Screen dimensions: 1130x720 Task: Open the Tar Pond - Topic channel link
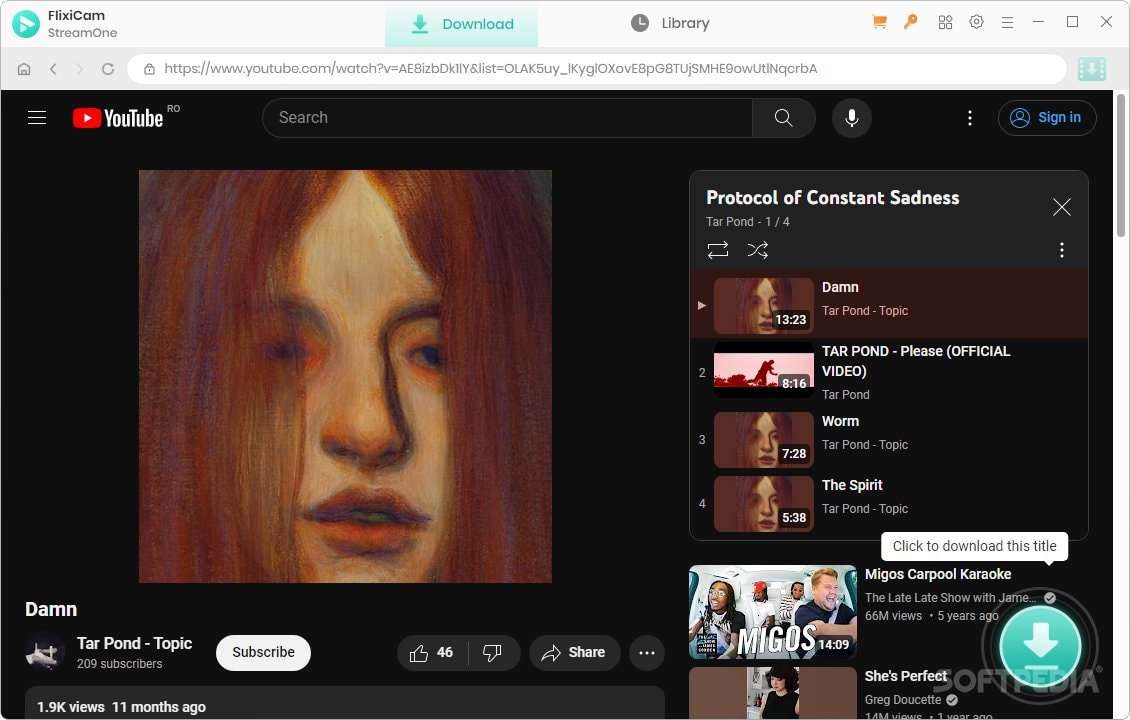click(135, 643)
